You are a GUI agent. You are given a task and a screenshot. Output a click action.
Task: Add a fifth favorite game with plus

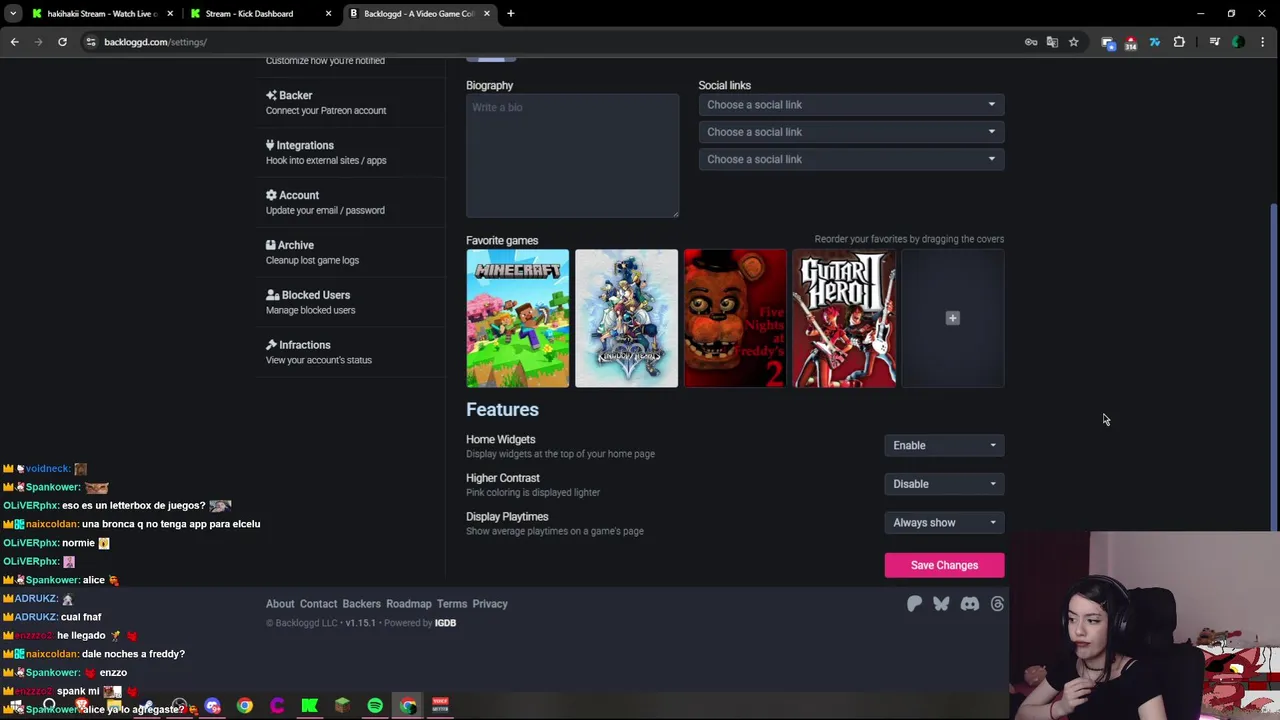(953, 318)
